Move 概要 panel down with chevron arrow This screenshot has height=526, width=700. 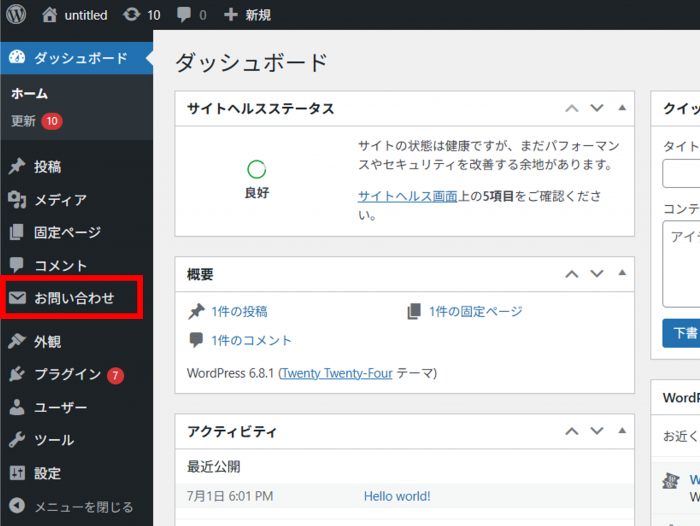coord(597,274)
